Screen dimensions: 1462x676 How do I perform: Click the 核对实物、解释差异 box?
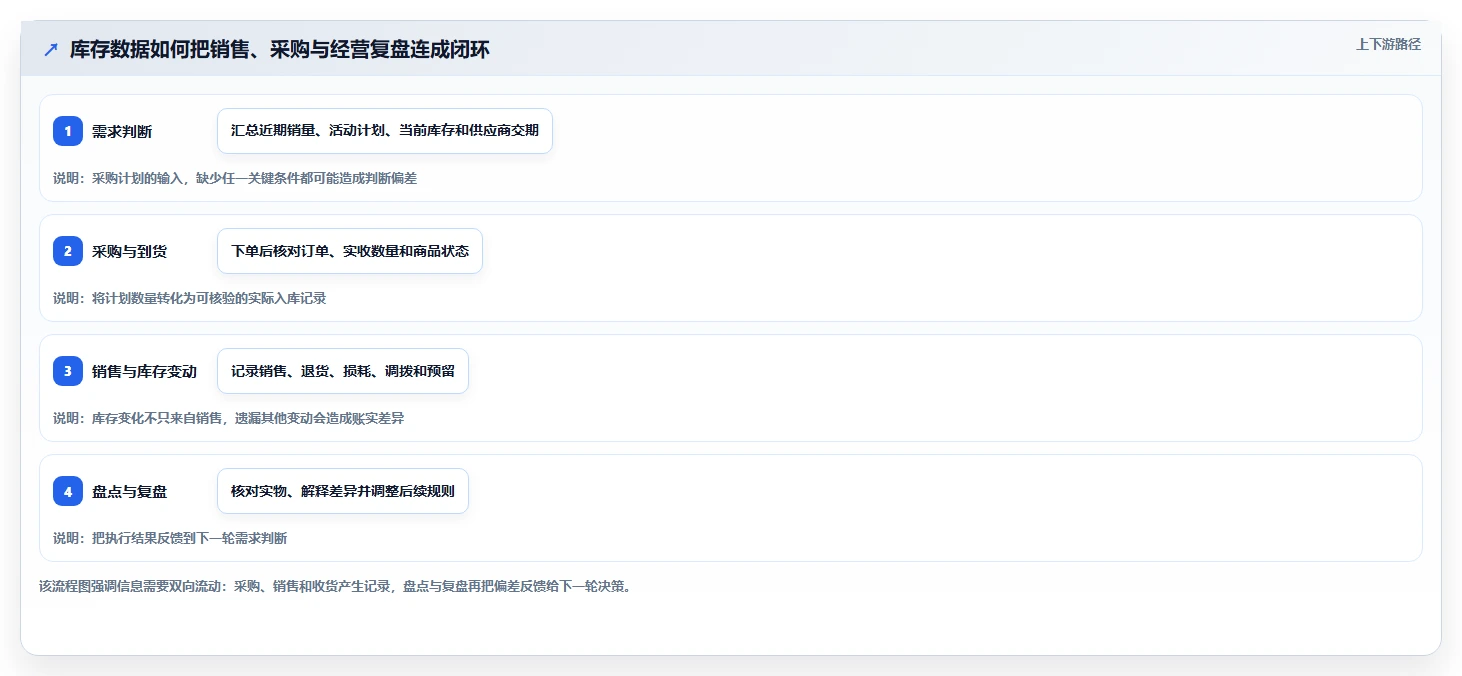pos(343,491)
